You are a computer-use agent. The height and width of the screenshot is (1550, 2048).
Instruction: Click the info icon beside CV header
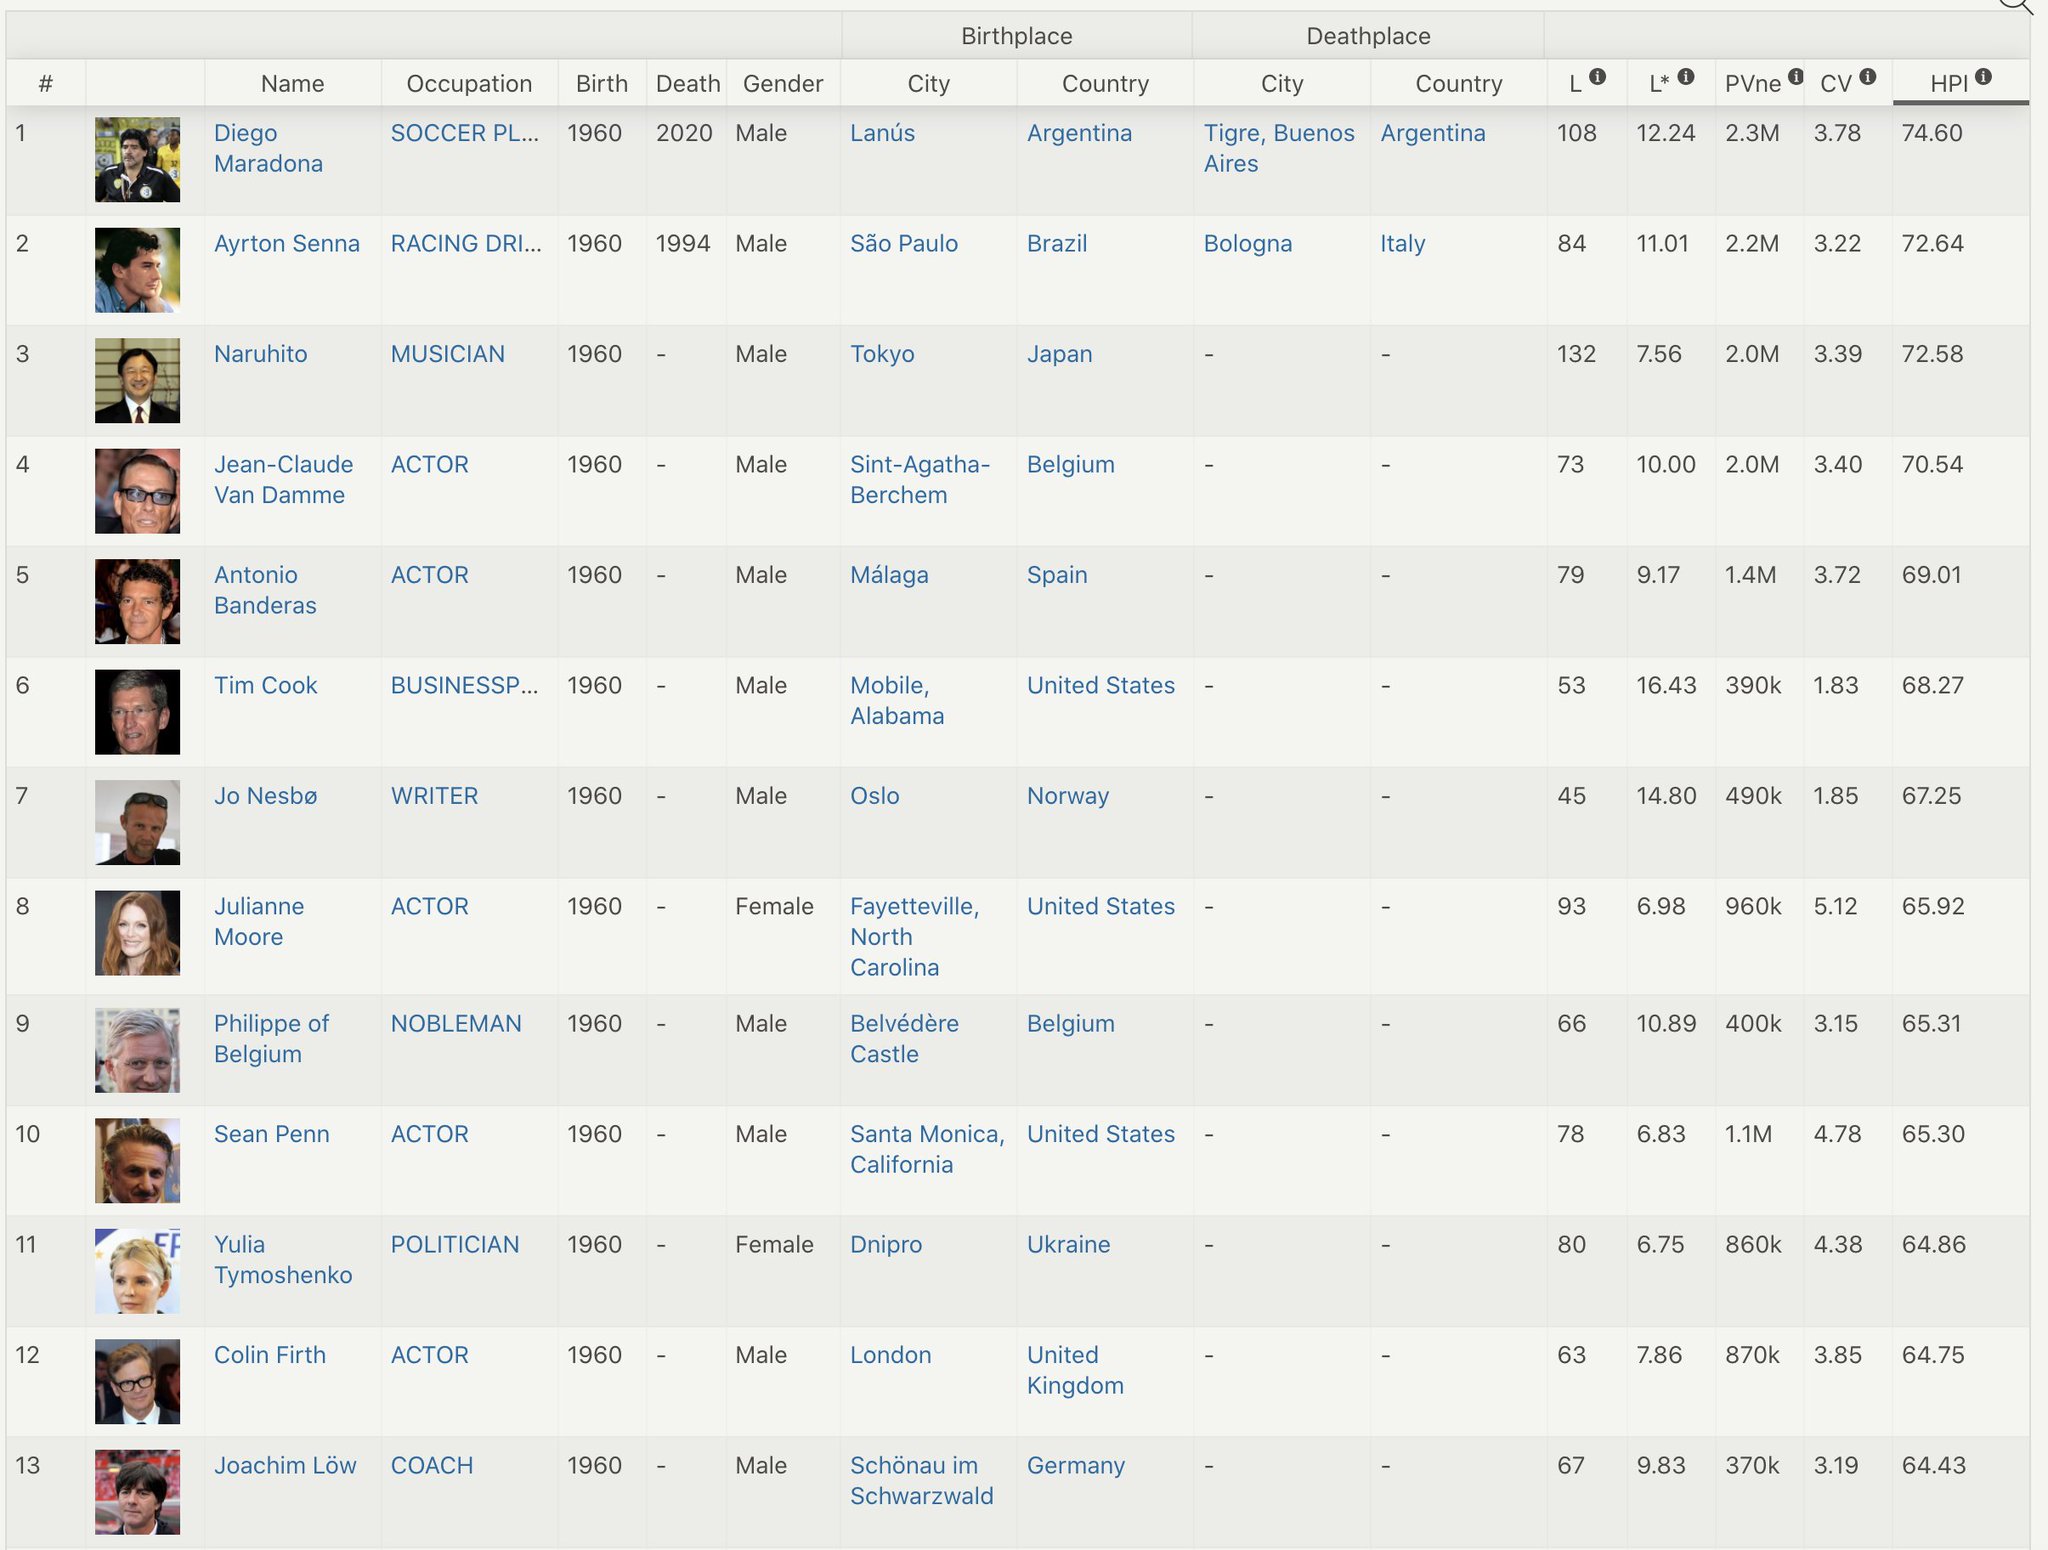point(1868,77)
